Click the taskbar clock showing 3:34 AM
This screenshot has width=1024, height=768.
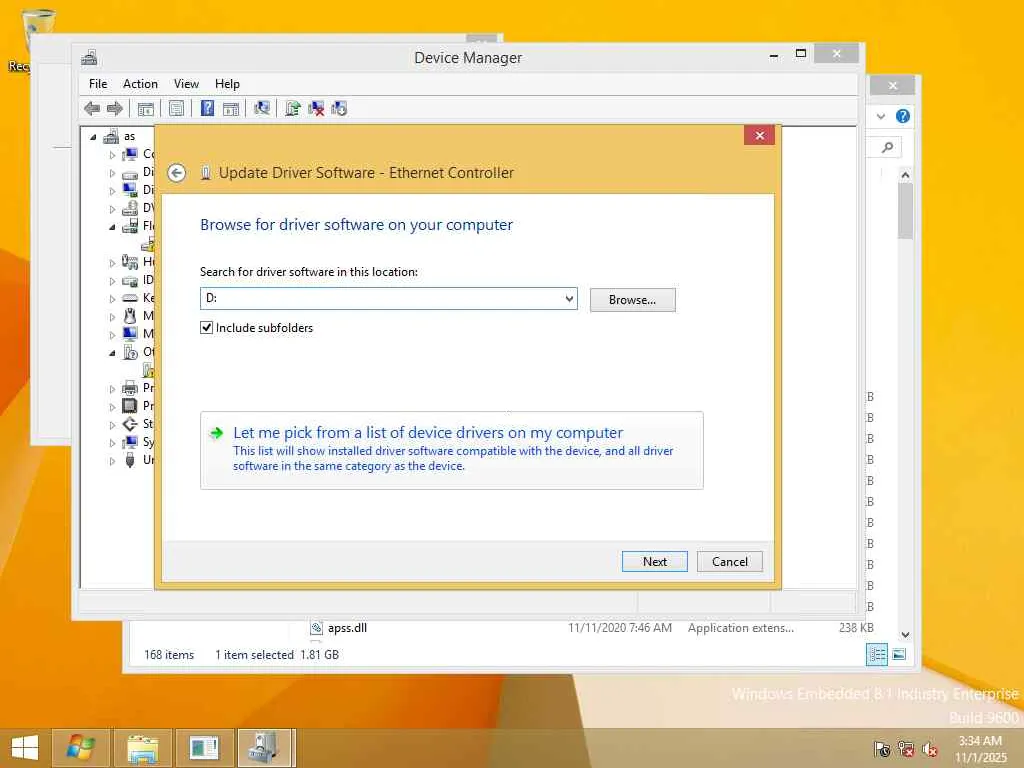coord(980,749)
